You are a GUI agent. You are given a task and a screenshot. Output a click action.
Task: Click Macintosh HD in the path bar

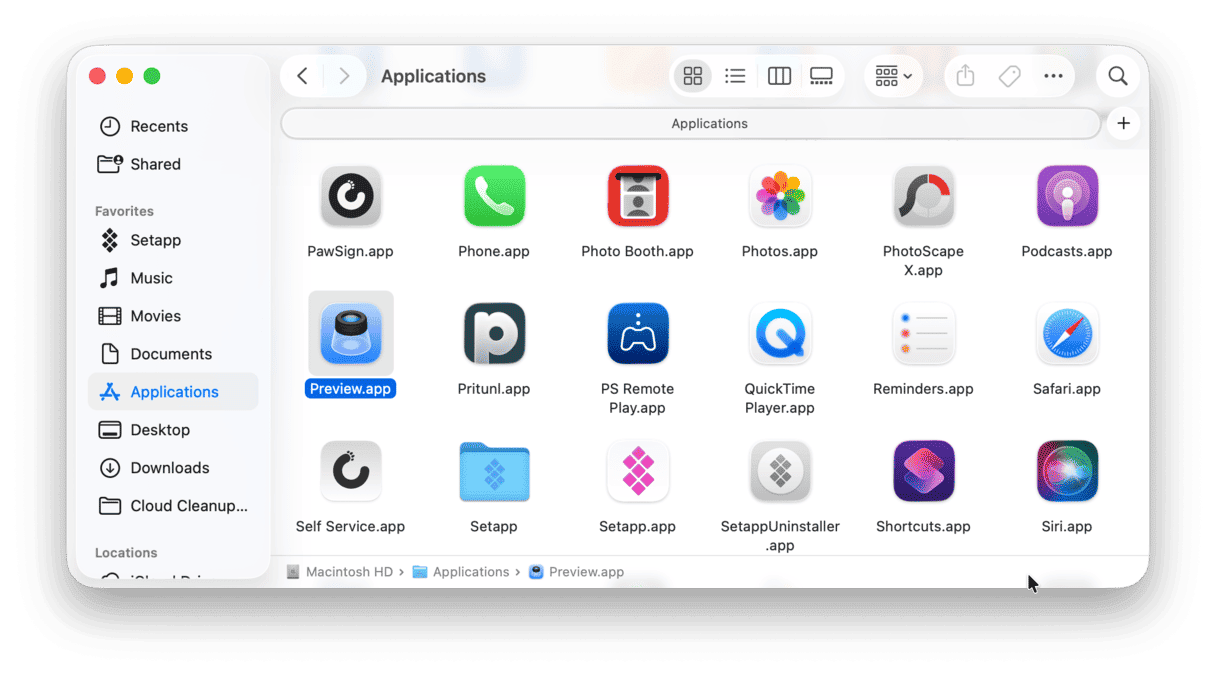[x=340, y=572]
